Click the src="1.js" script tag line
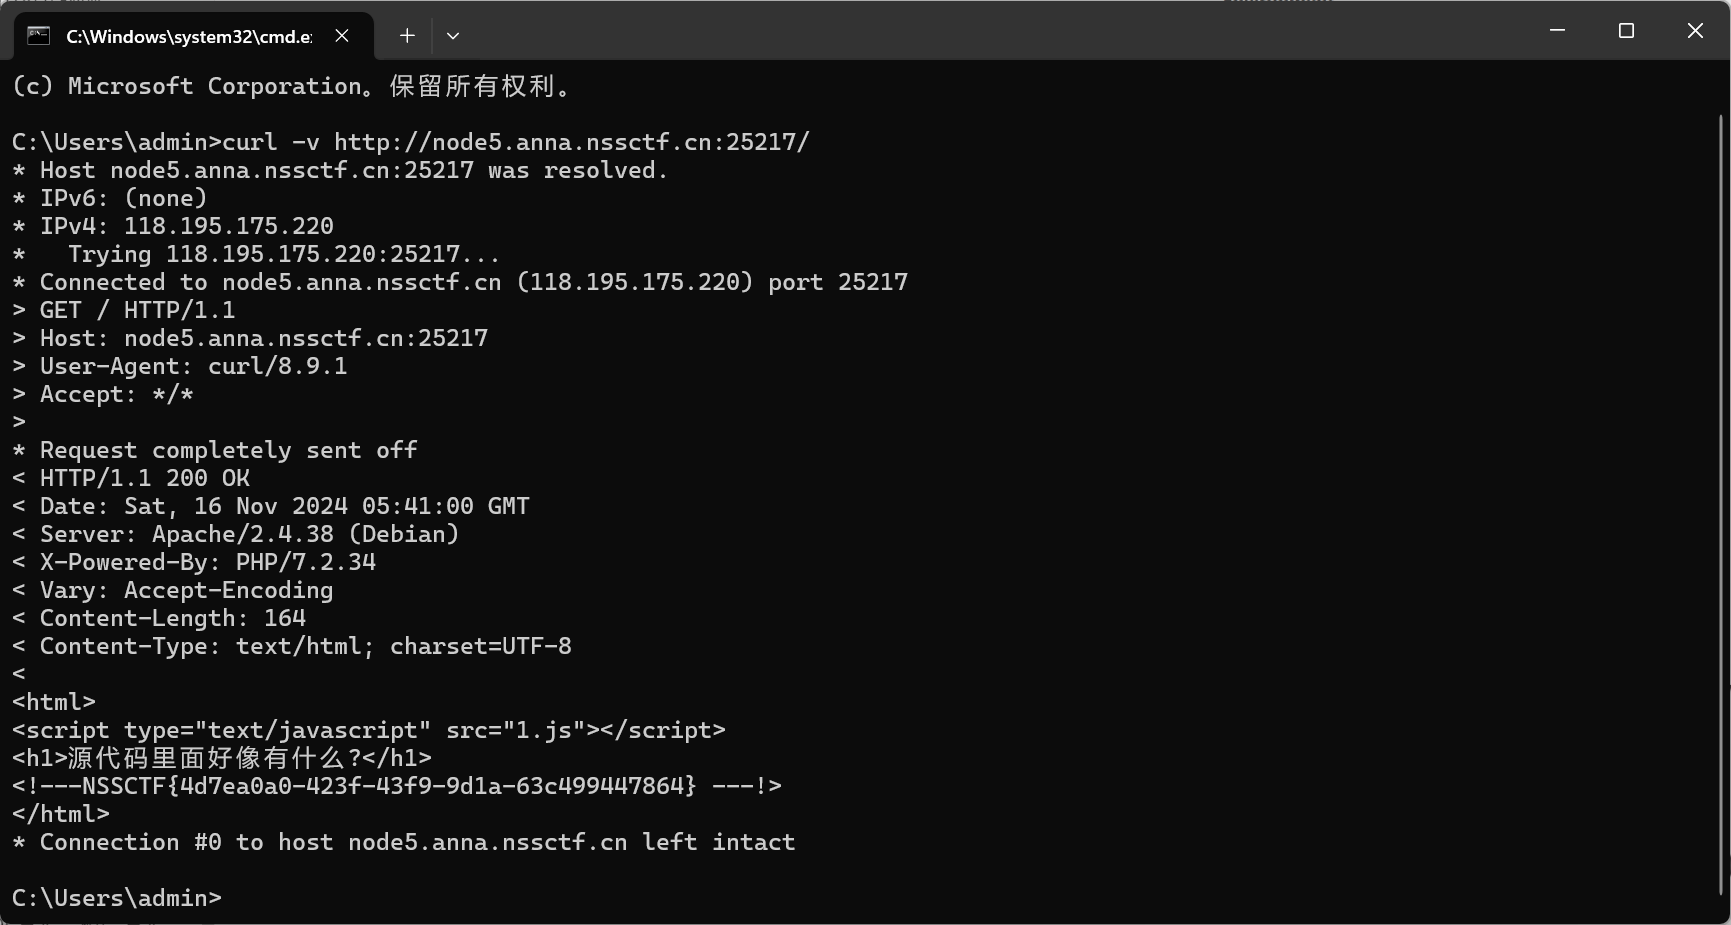The height and width of the screenshot is (925, 1731). [x=369, y=730]
